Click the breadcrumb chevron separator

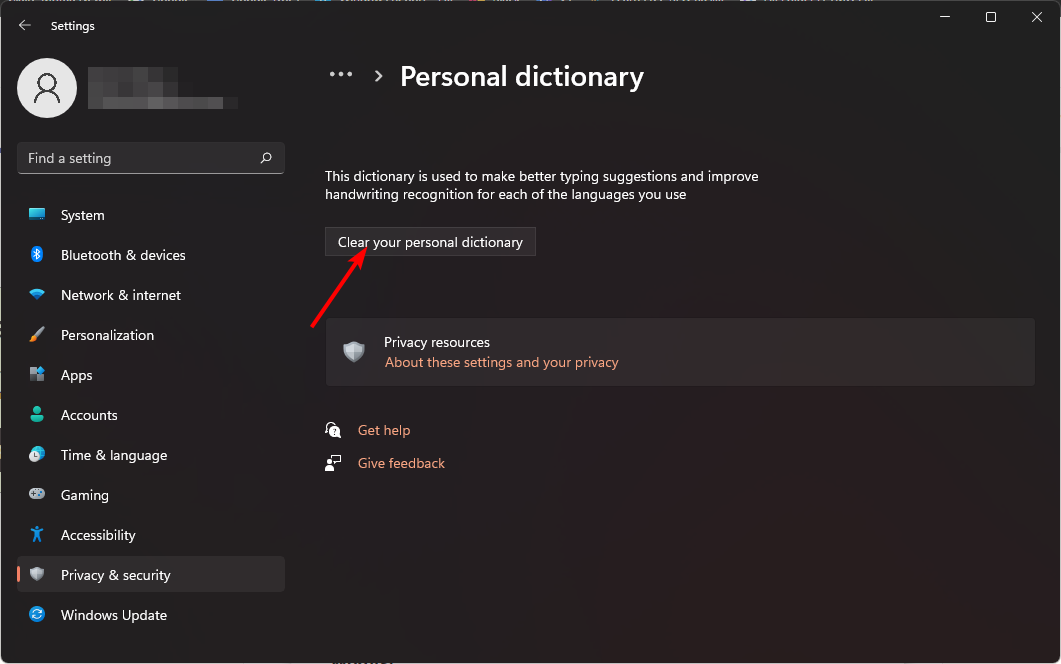[x=378, y=74]
